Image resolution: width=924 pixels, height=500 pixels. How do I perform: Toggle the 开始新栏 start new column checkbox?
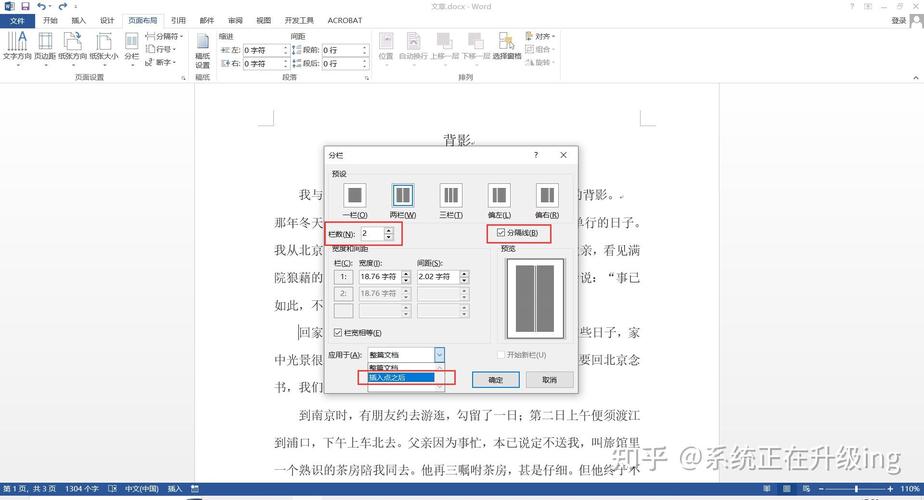[501, 355]
